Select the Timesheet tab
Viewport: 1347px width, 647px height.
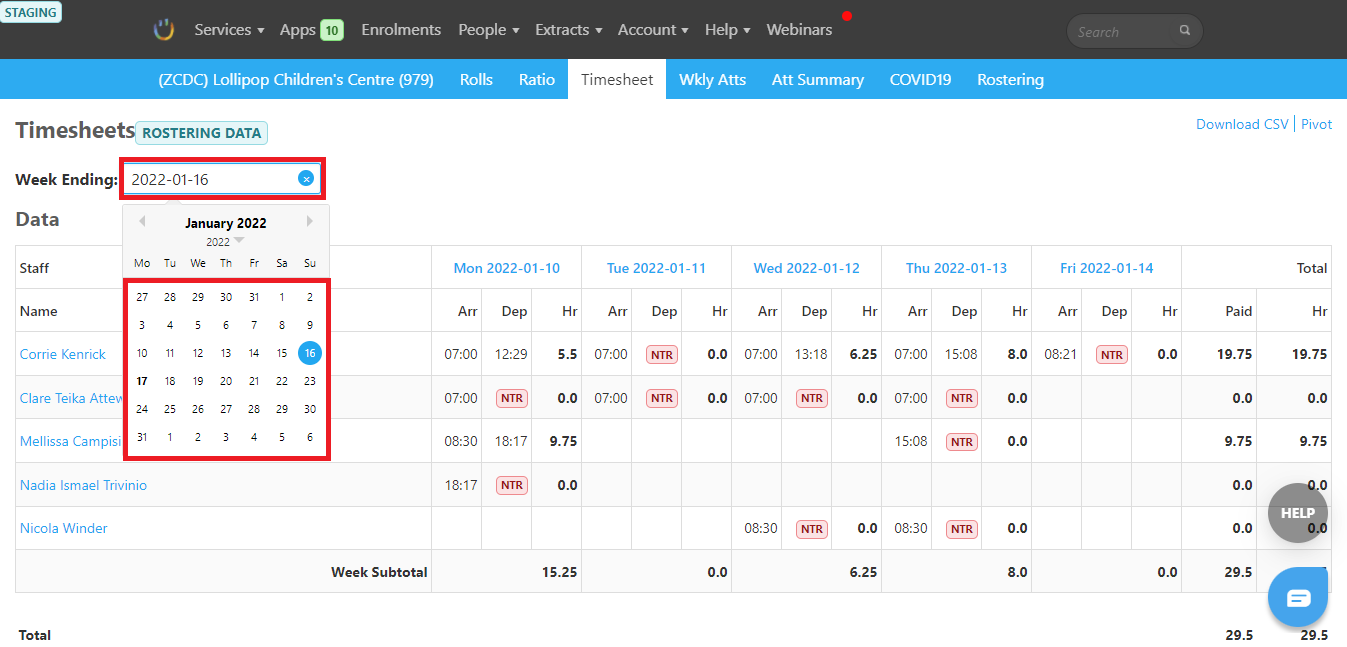(617, 80)
